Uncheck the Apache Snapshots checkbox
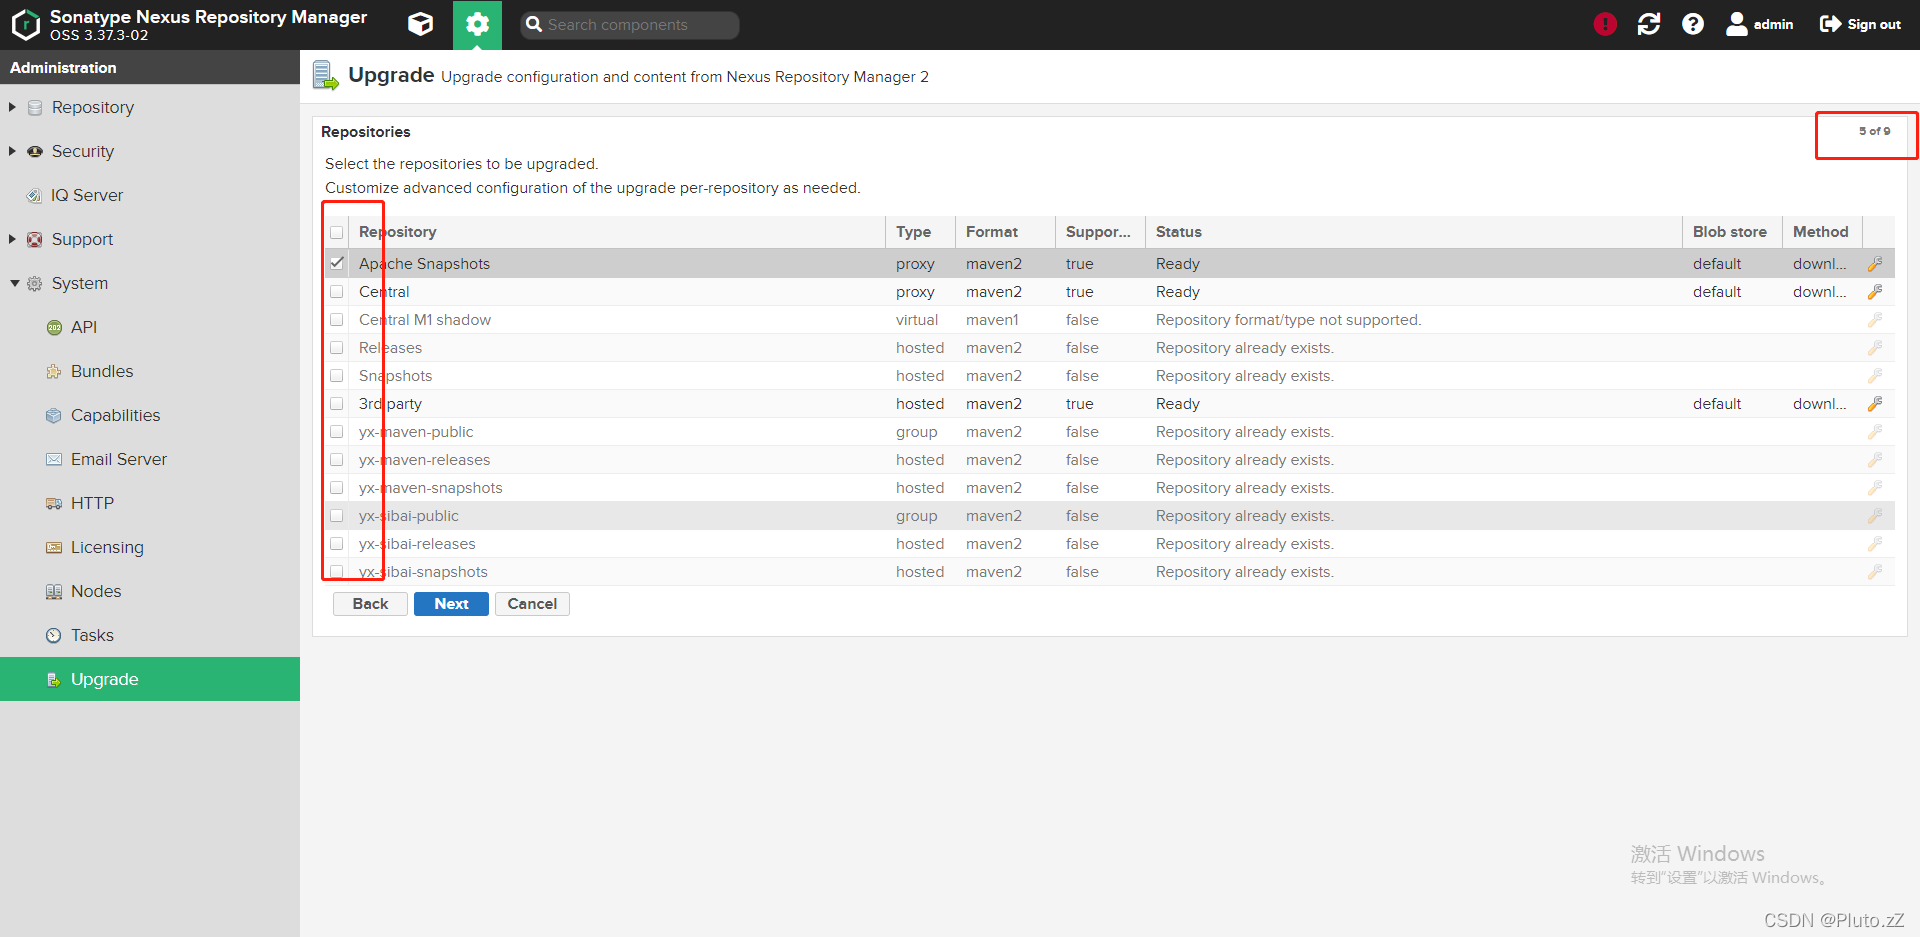 tap(337, 264)
